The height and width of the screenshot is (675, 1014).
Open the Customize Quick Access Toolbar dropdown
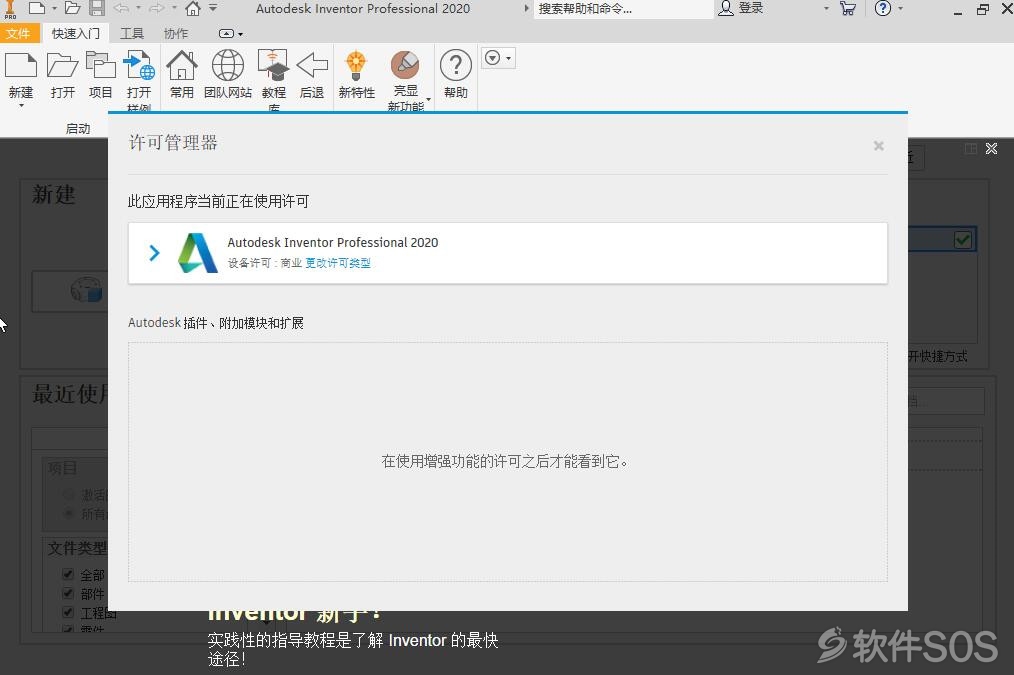(x=213, y=8)
